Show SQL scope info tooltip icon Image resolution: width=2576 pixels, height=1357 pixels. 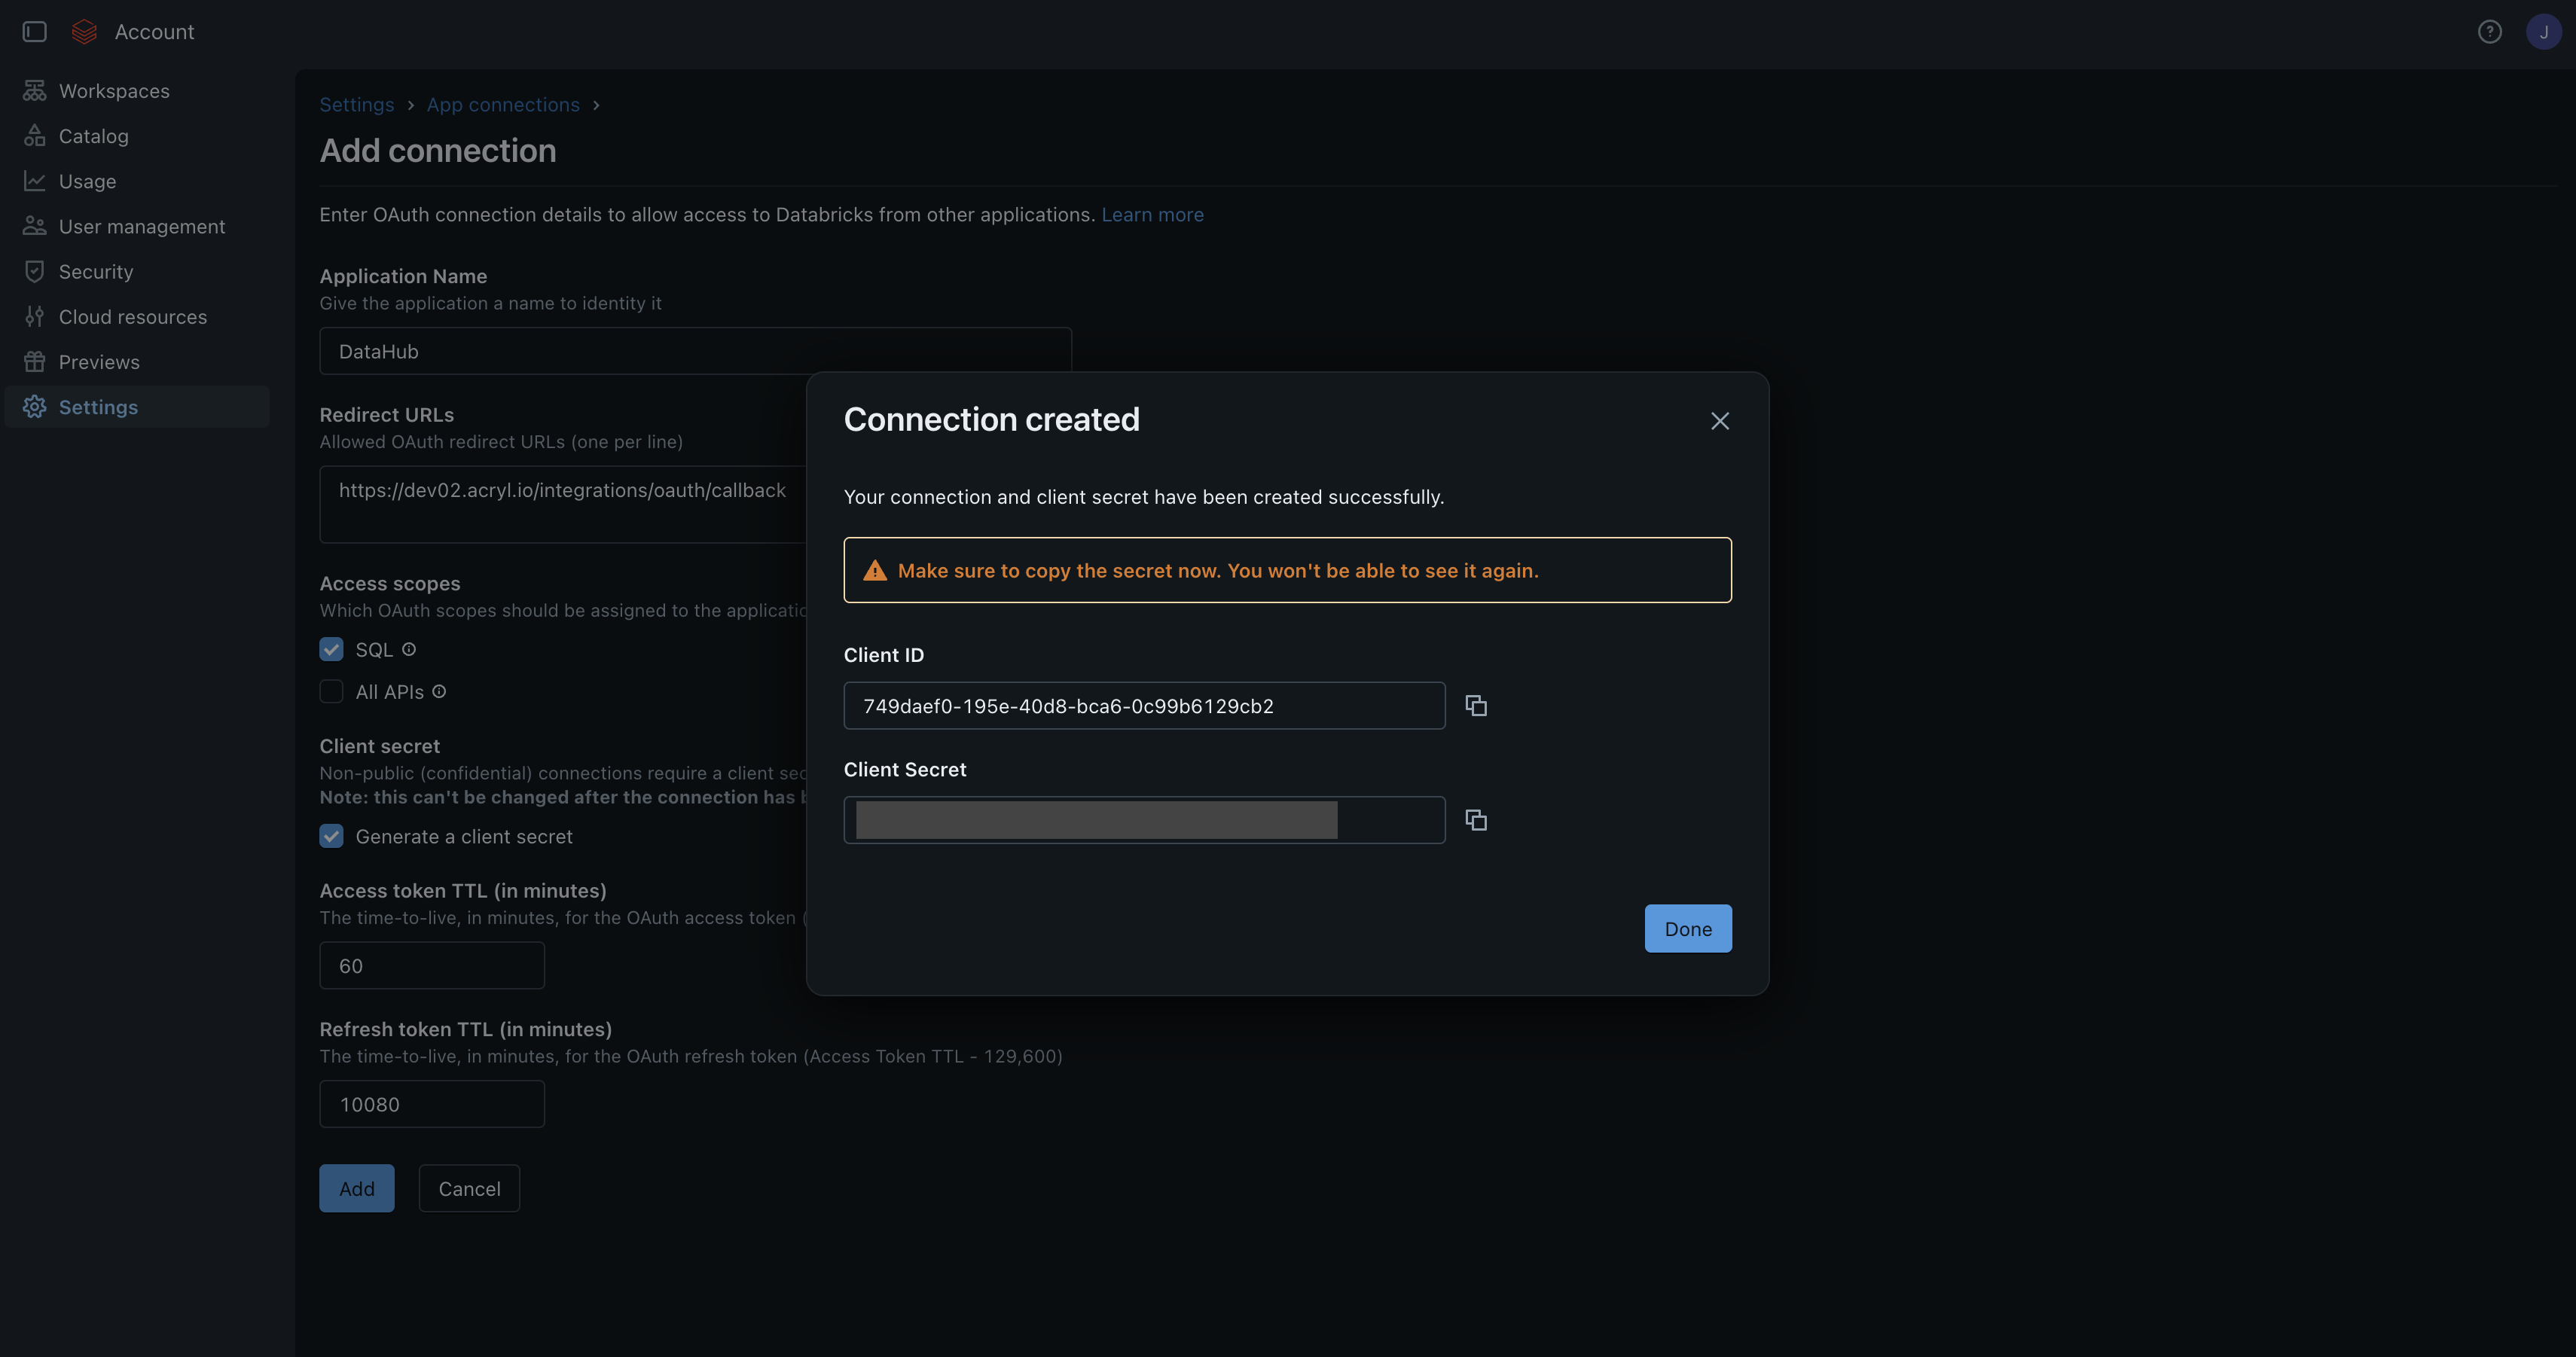pos(409,649)
